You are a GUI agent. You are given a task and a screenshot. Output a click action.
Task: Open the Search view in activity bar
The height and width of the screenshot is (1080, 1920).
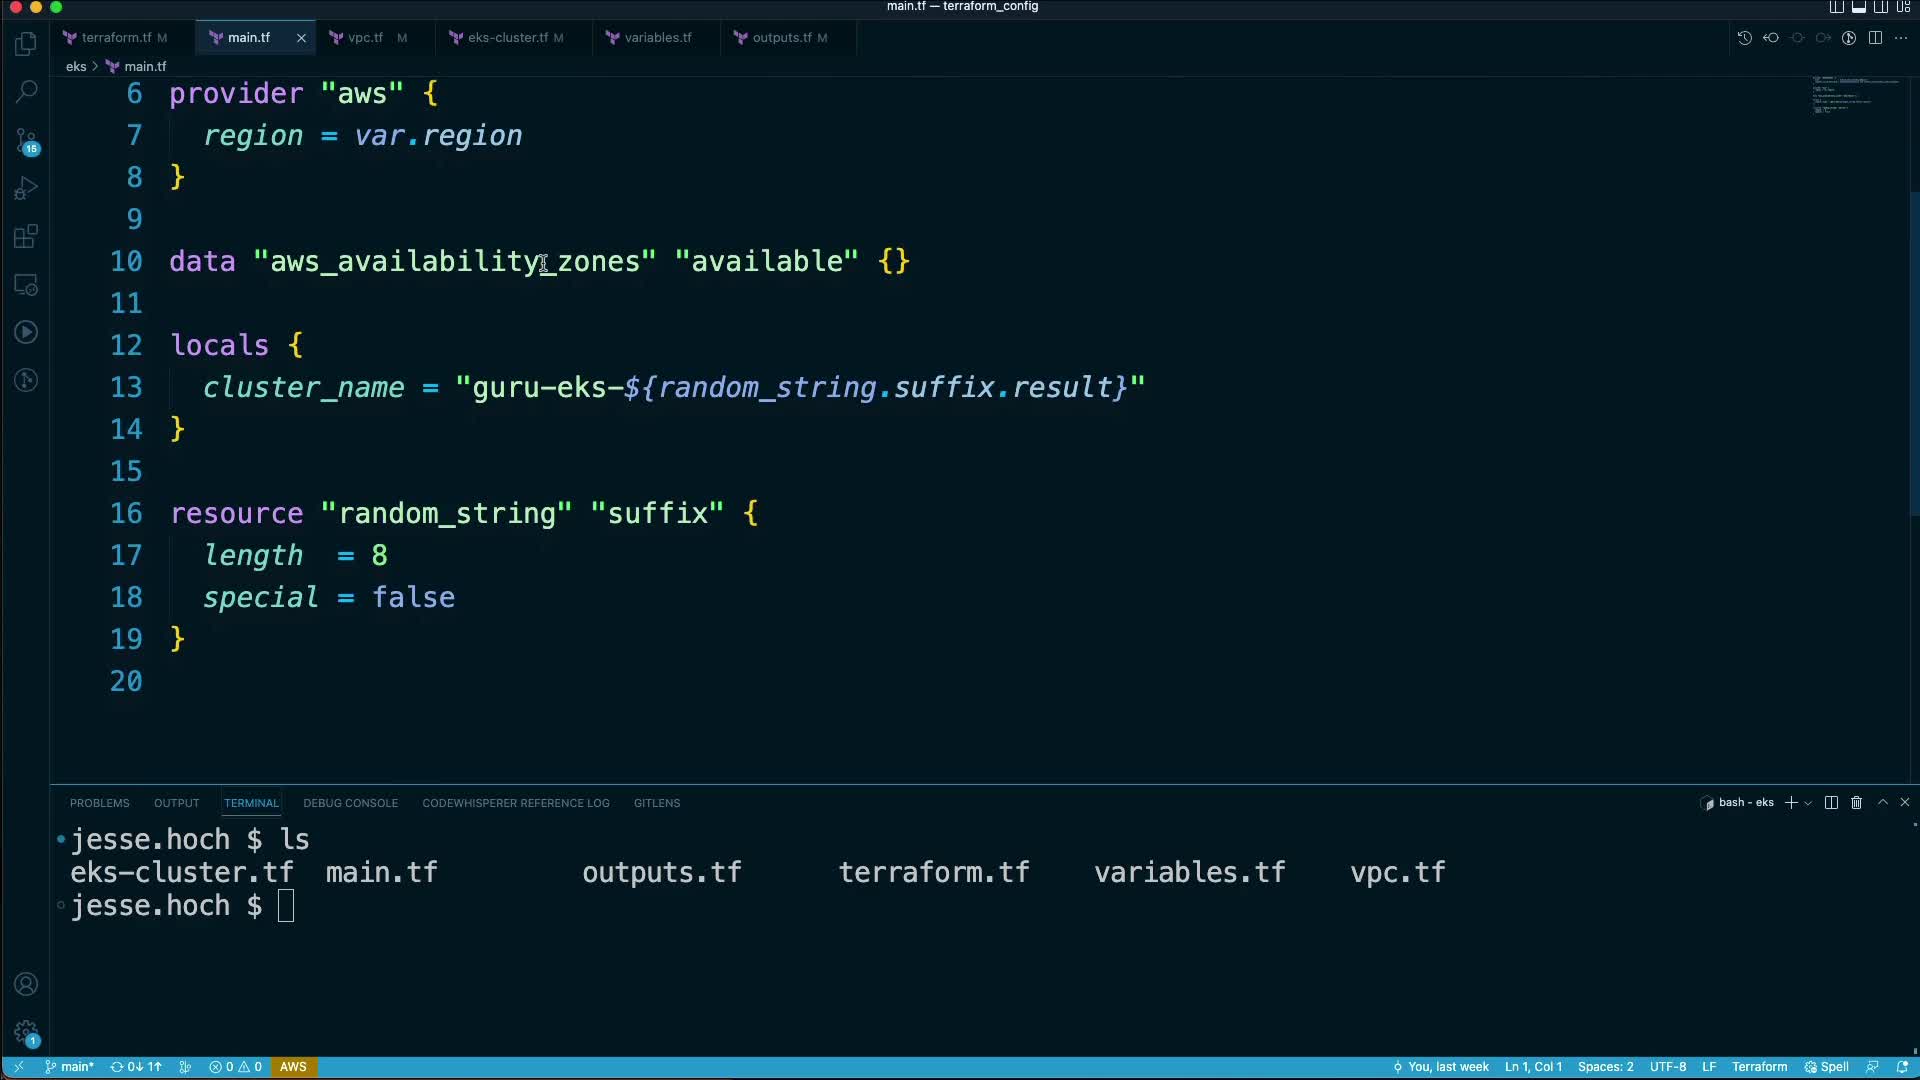pyautogui.click(x=27, y=91)
